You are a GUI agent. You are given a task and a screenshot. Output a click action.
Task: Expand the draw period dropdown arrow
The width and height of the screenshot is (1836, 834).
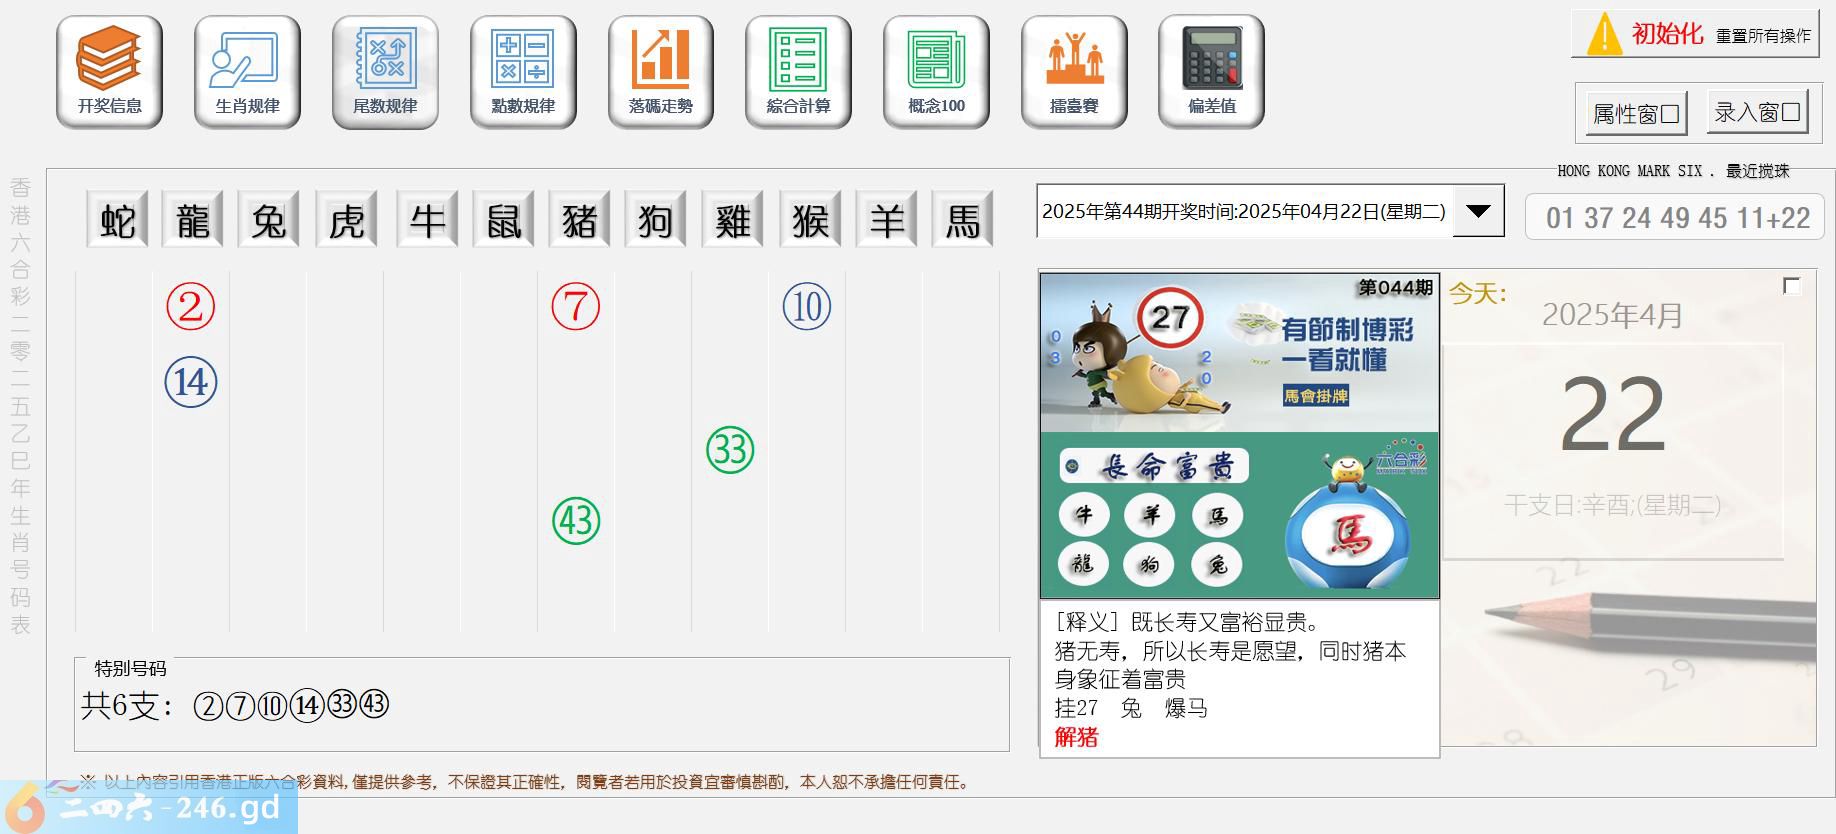[x=1477, y=211]
